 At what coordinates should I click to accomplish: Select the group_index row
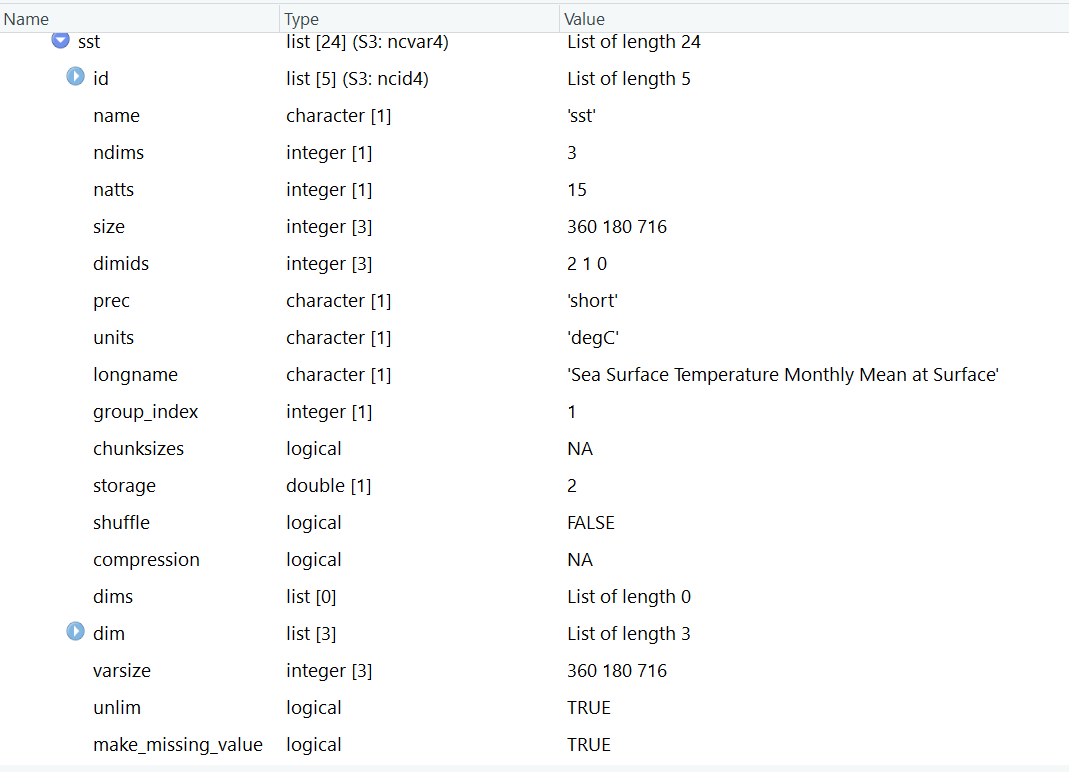pos(146,412)
